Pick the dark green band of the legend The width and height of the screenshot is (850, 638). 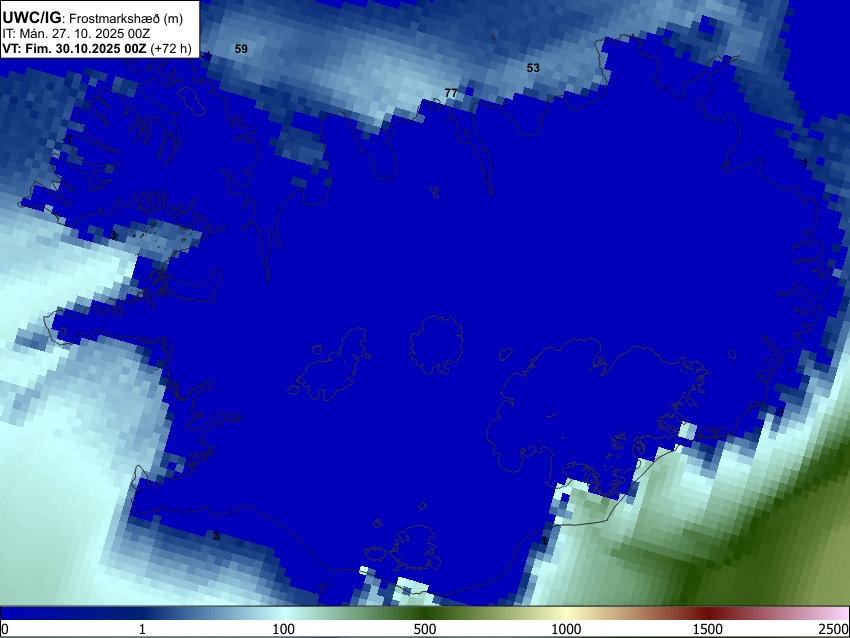[425, 614]
